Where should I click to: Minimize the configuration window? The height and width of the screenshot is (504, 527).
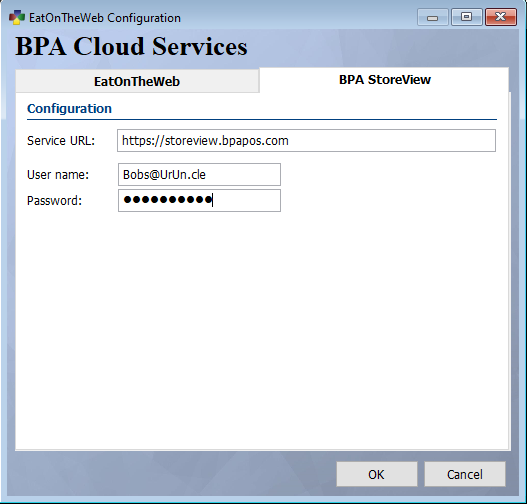[433, 17]
